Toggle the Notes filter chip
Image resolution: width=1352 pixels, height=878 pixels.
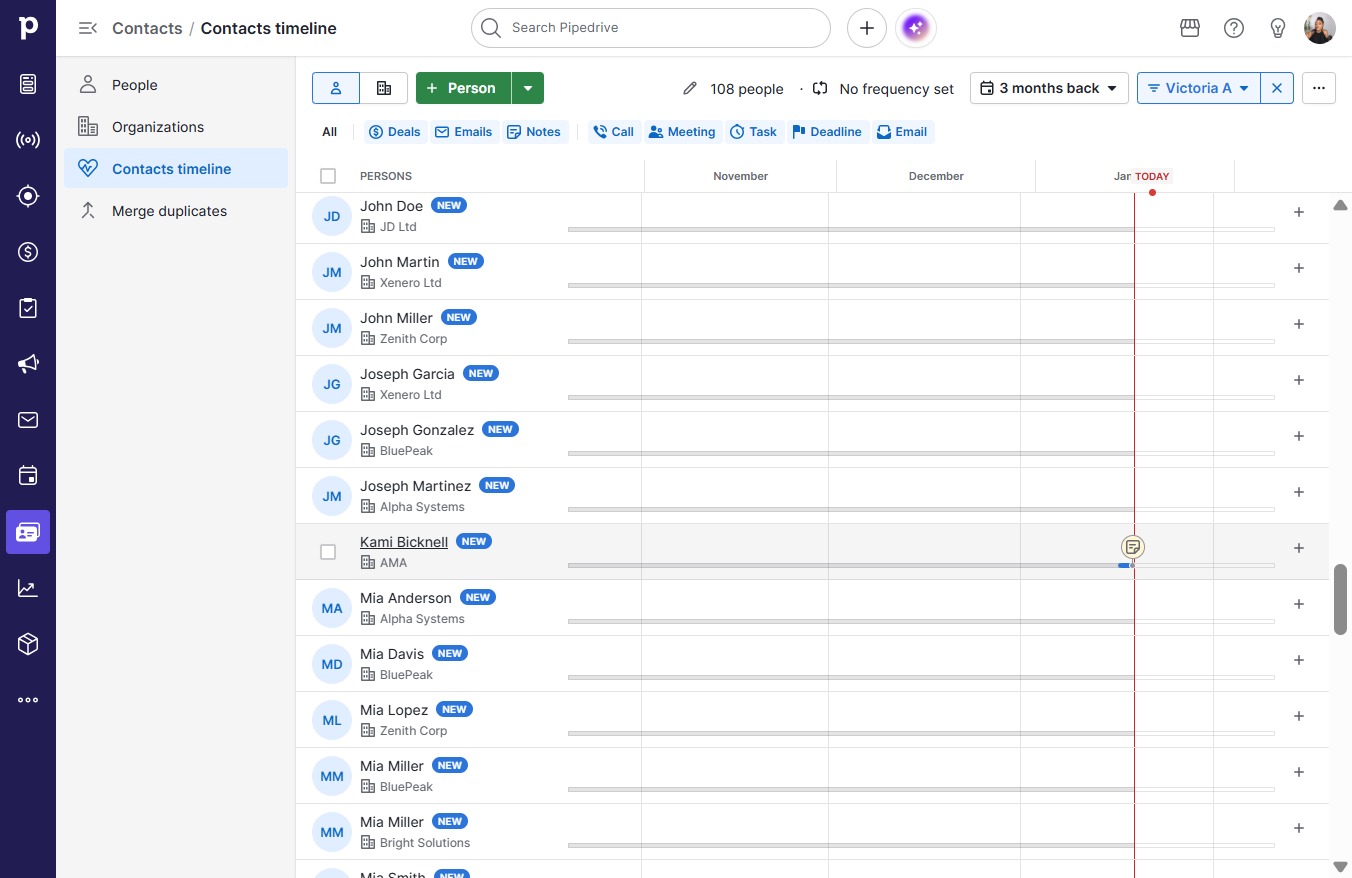(x=534, y=132)
